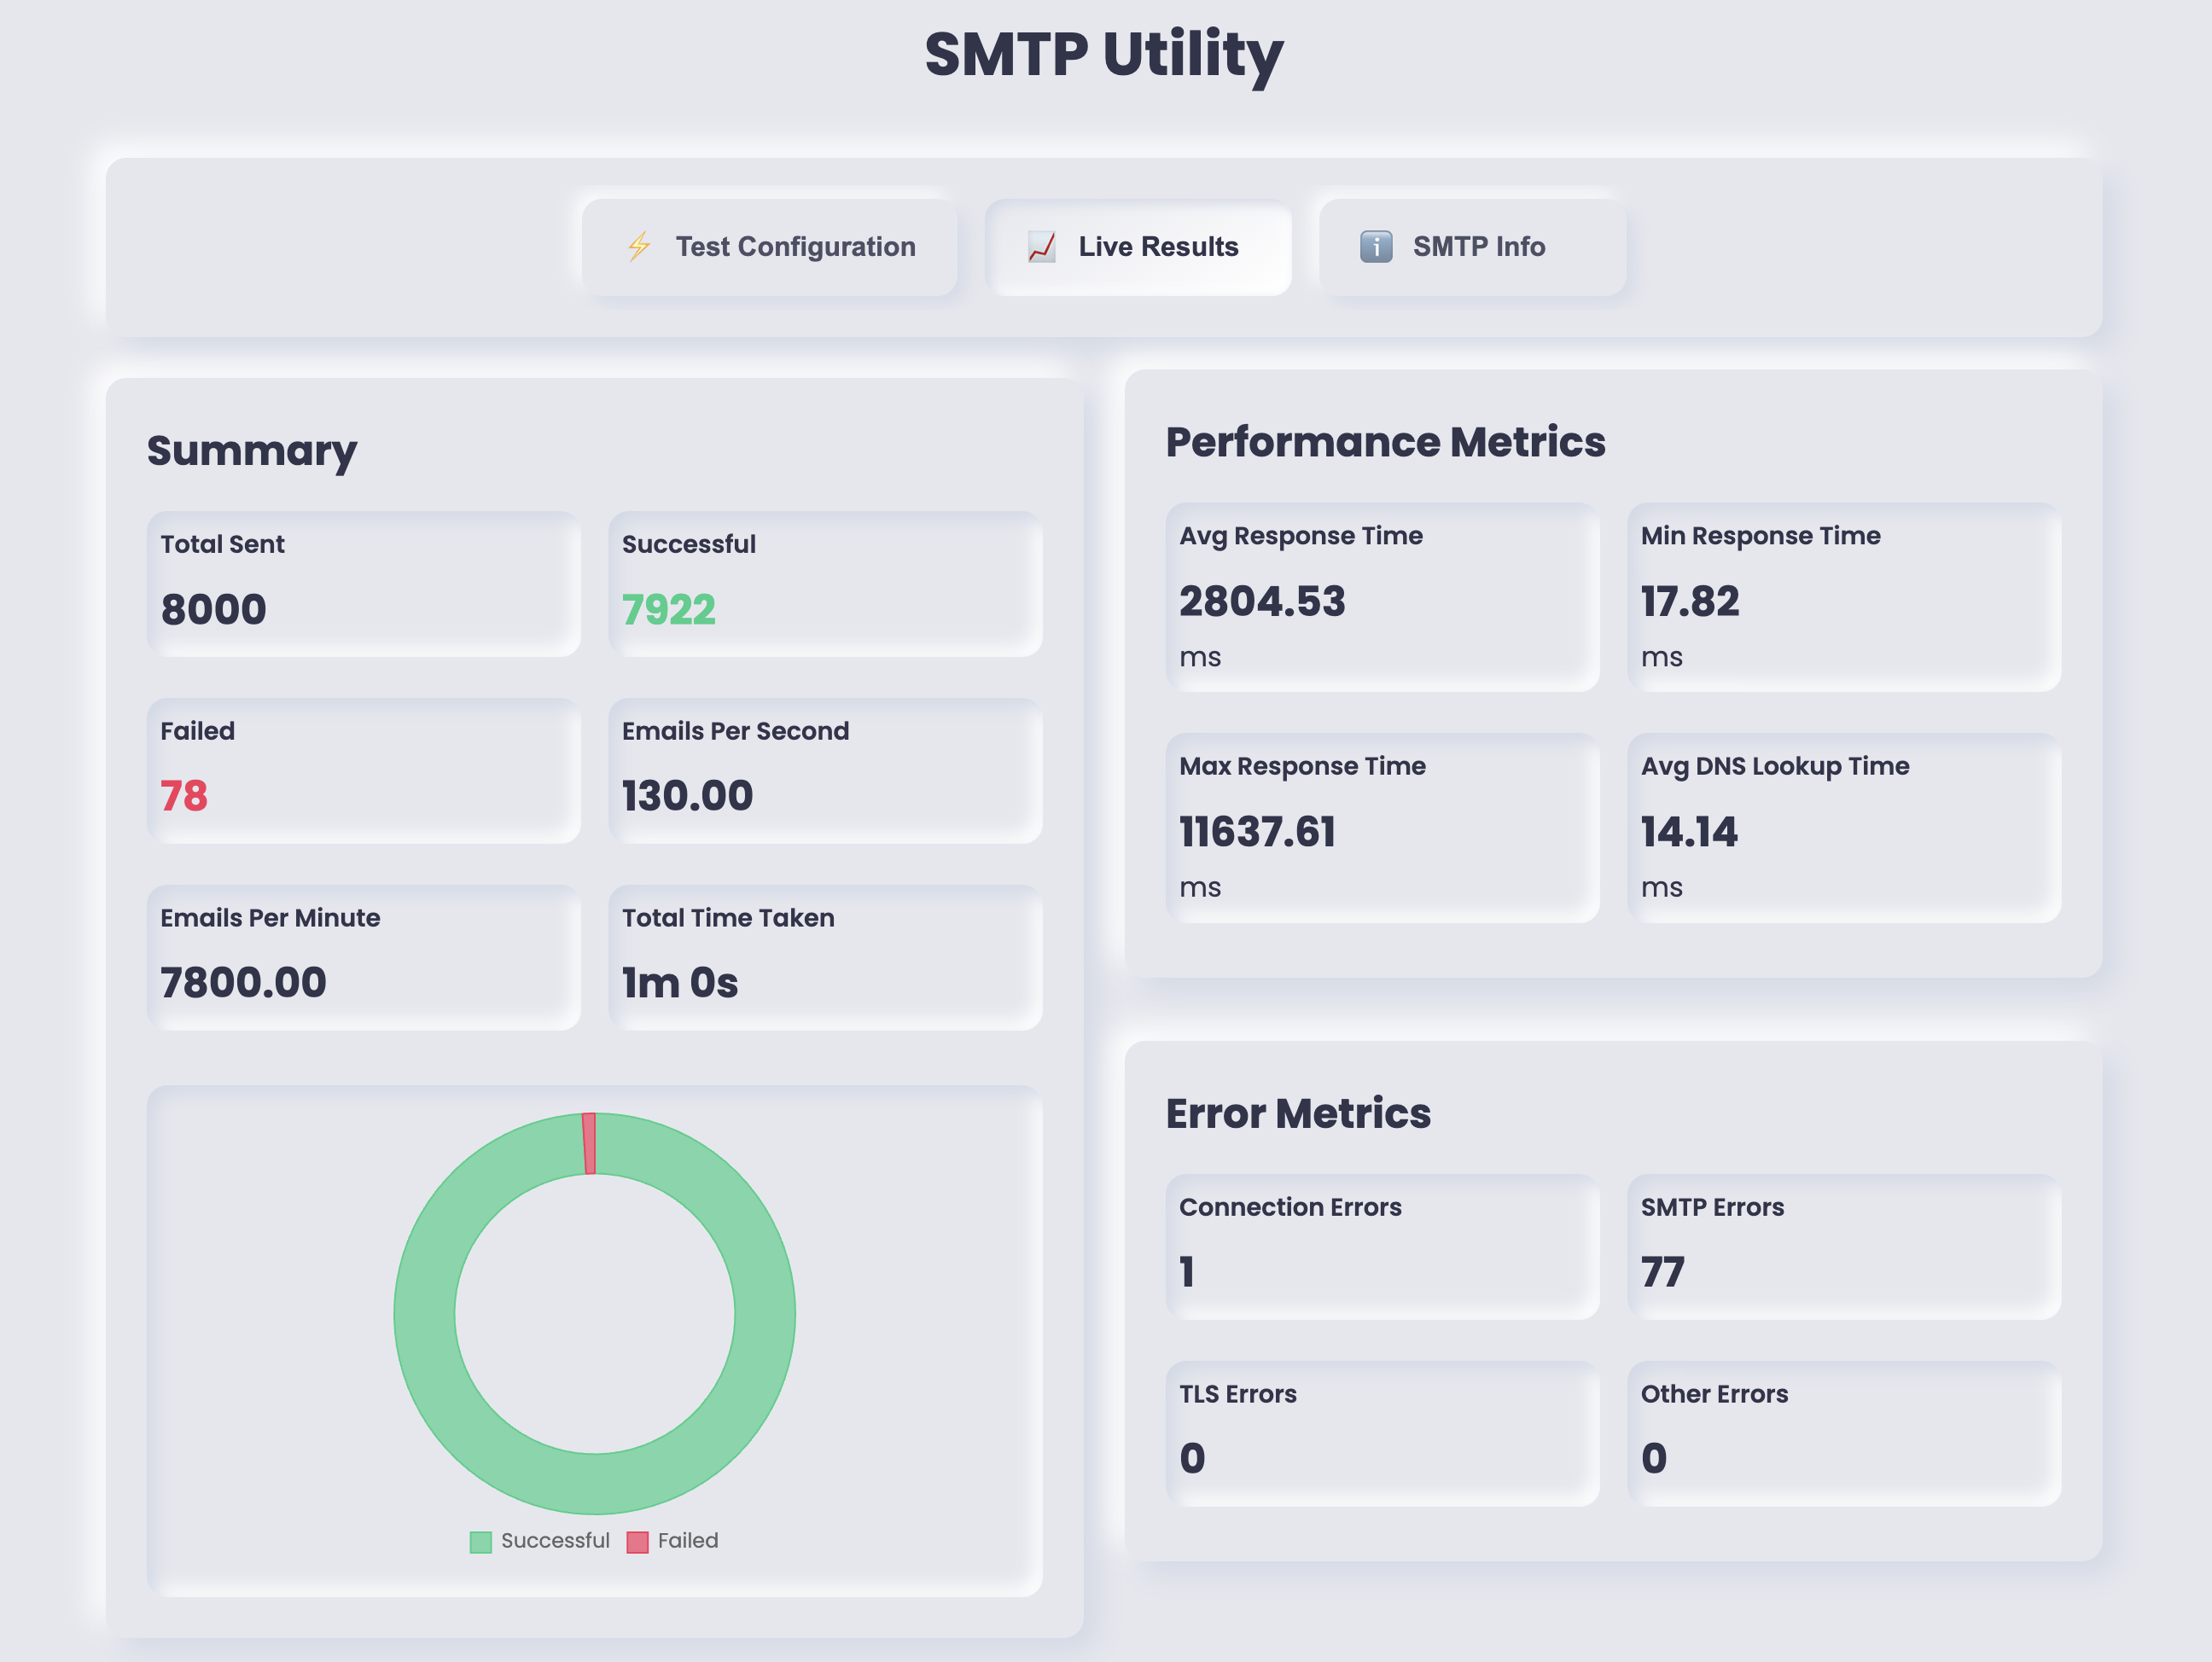Click the chart icon on Live Results
Viewport: 2212px width, 1662px height.
(1041, 246)
